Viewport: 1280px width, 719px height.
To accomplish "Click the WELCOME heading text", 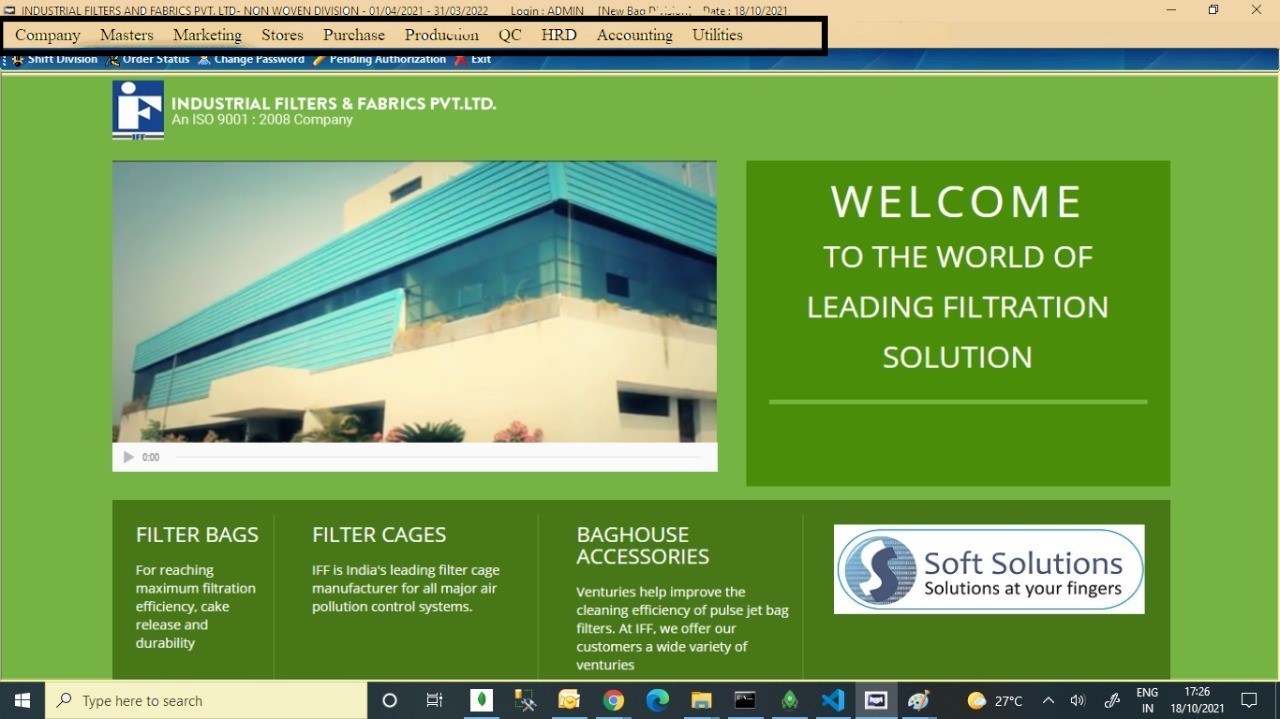I will tap(957, 202).
